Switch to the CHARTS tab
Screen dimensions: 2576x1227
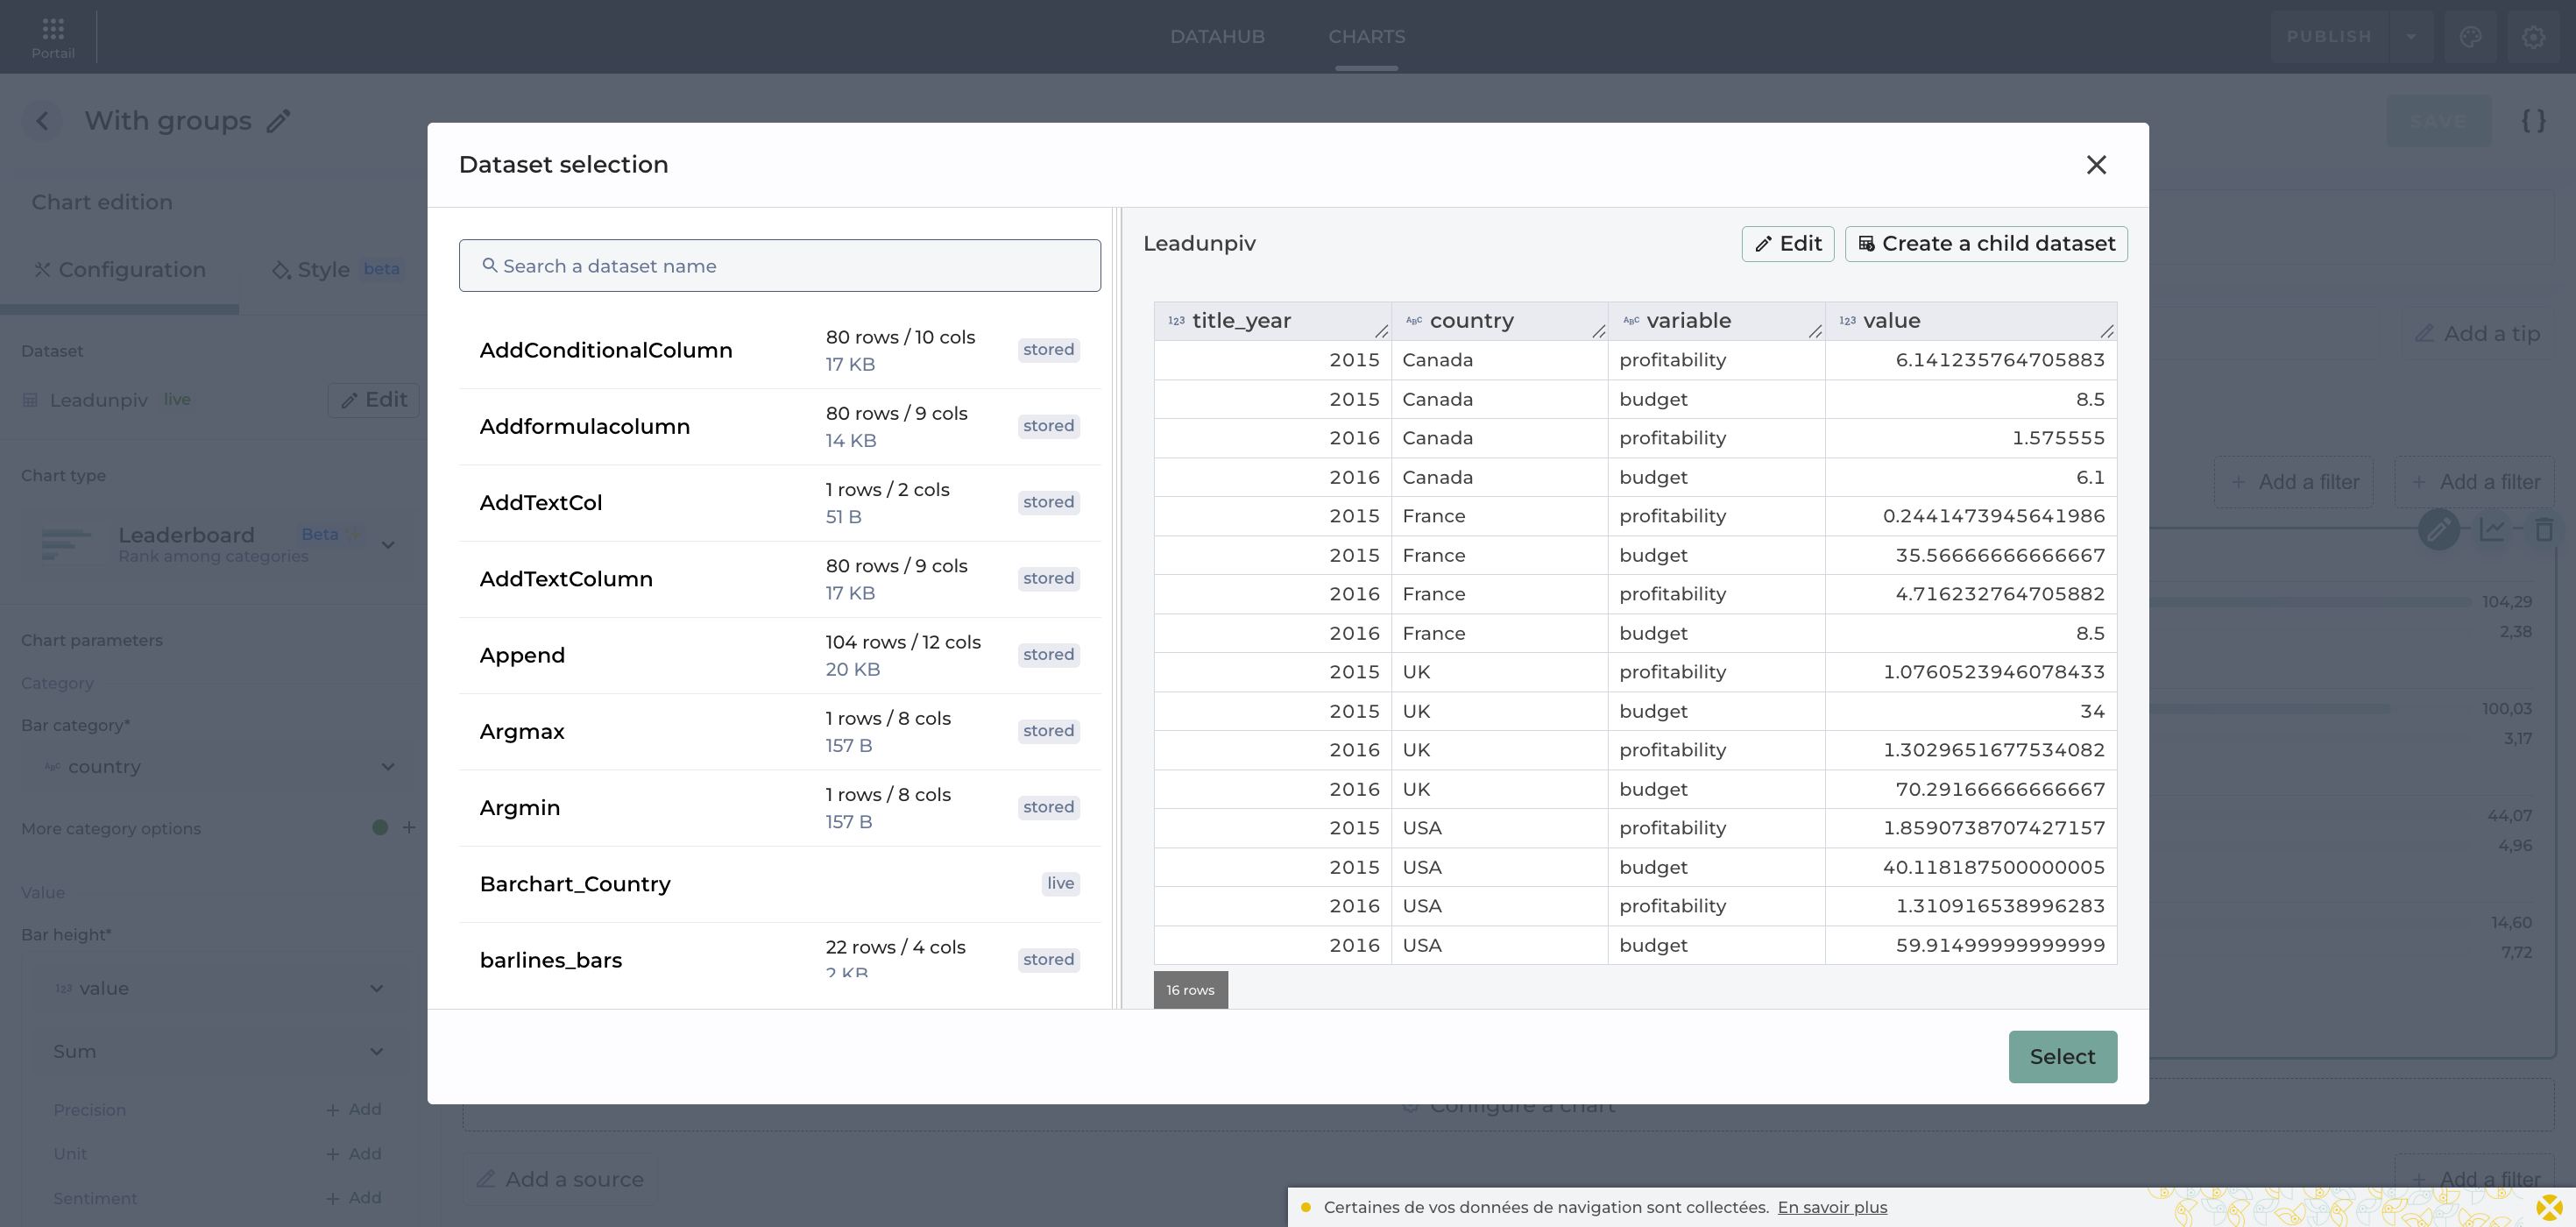tap(1366, 37)
